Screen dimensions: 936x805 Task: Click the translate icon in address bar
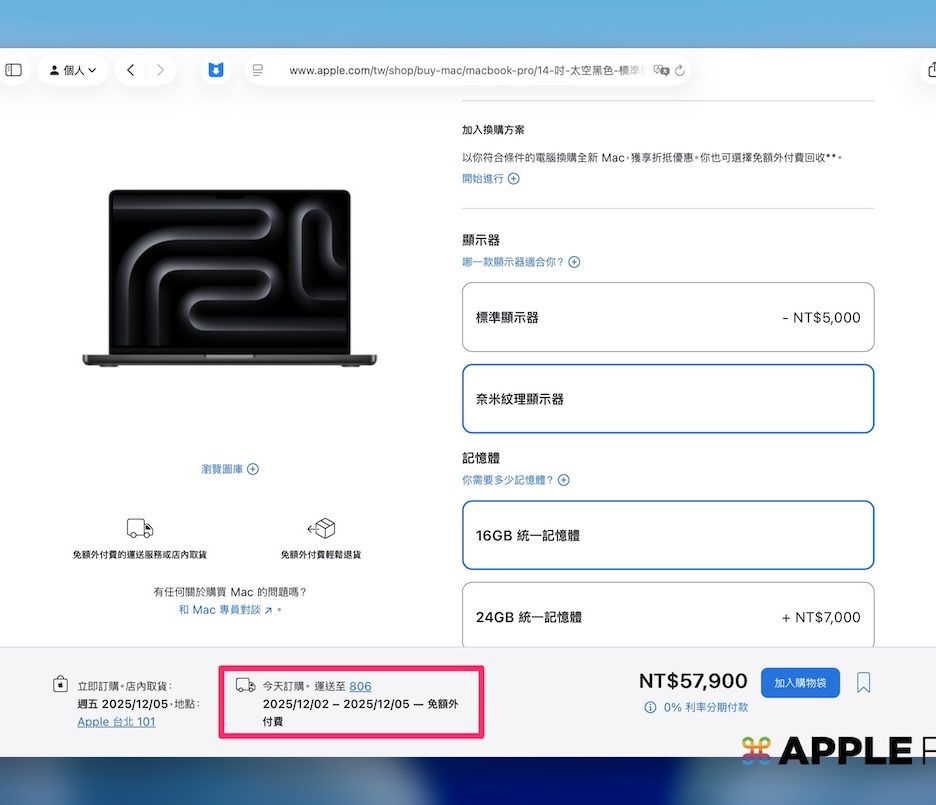(x=660, y=70)
